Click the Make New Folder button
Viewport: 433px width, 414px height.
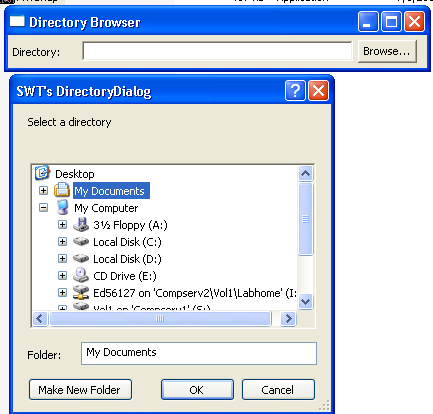(80, 390)
